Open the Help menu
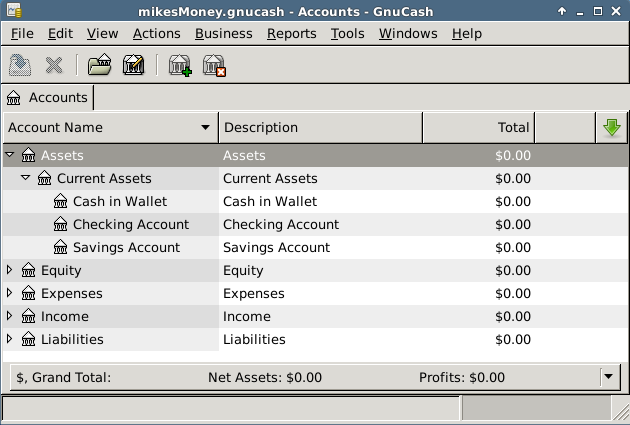This screenshot has width=630, height=425. tap(467, 33)
